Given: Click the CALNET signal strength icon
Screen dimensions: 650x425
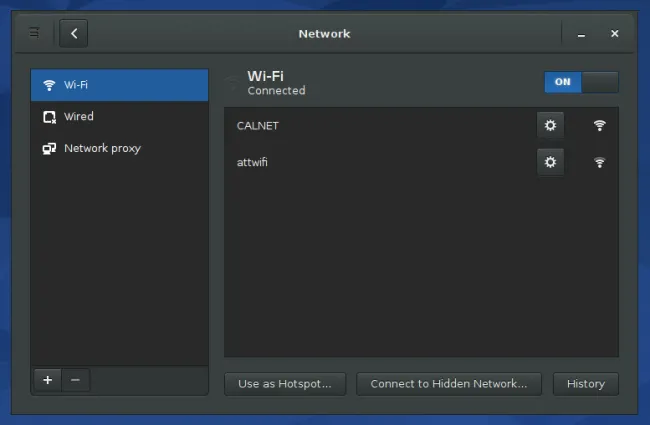Looking at the screenshot, I should click(x=599, y=125).
